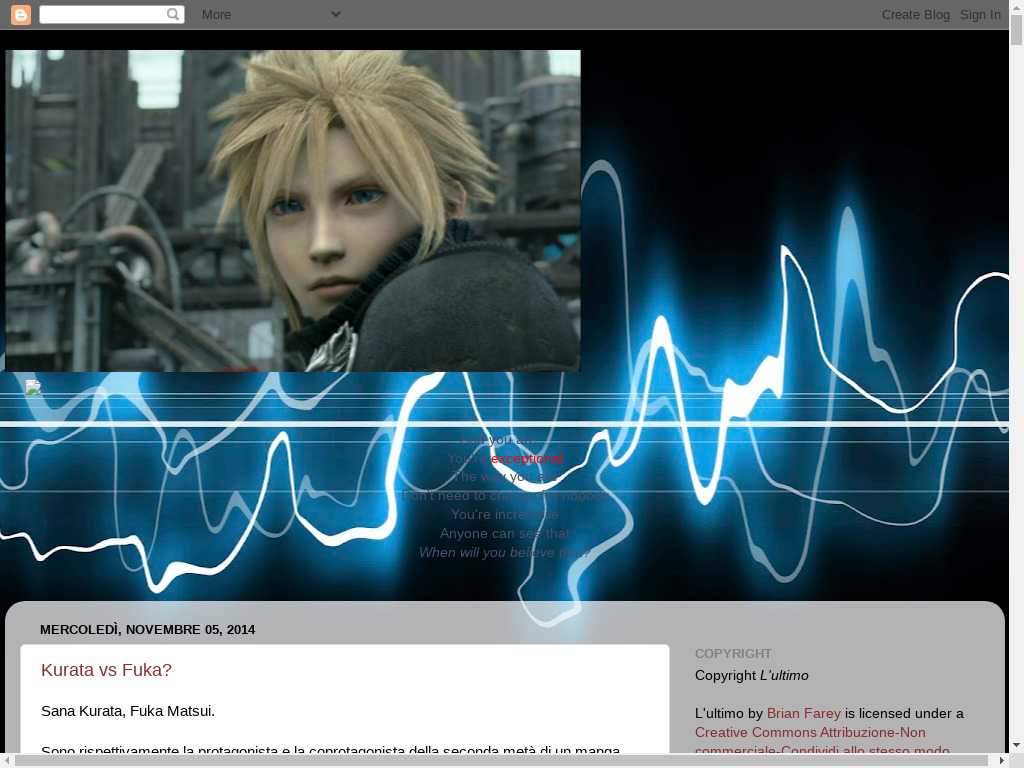The image size is (1024, 768).
Task: Click the vertical scrollbar up arrow
Action: (x=1016, y=6)
